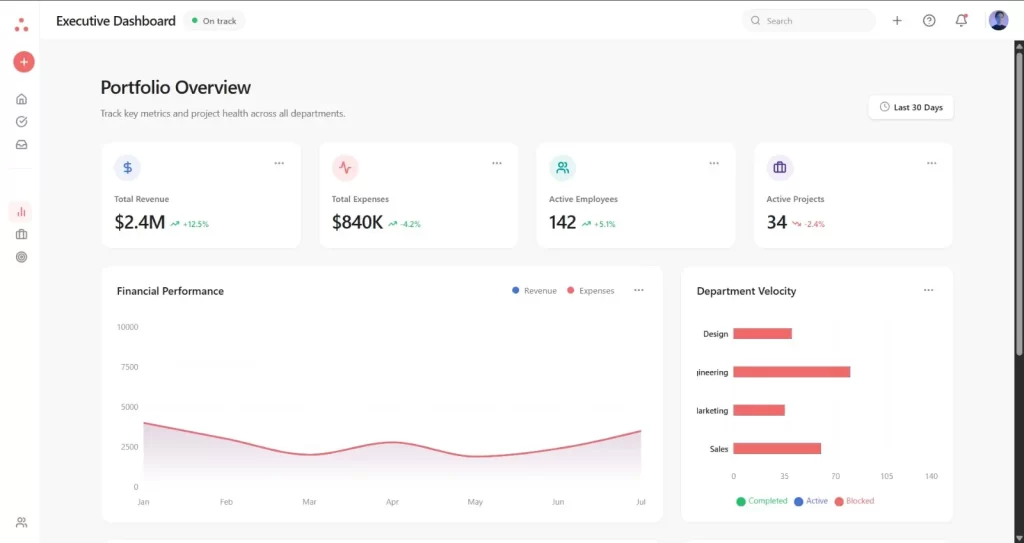
Task: Open the briefcase portfolios sidebar icon
Action: click(22, 234)
